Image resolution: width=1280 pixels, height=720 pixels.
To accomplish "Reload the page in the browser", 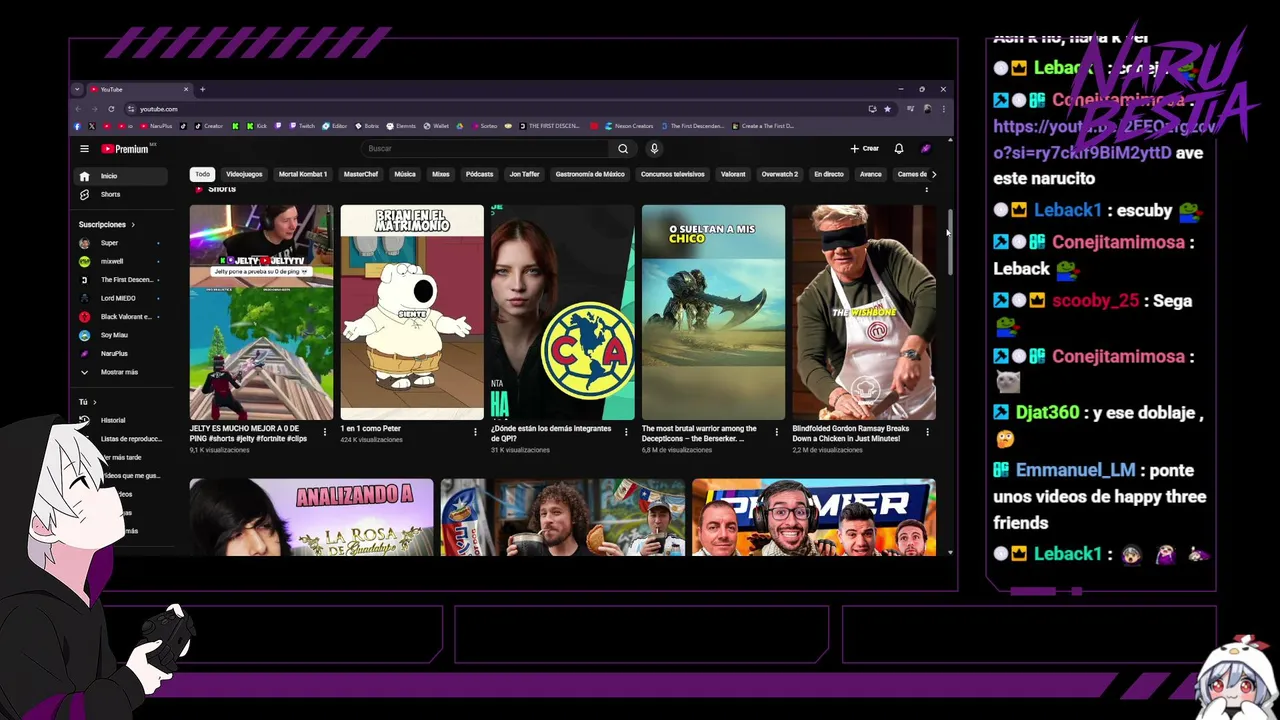I will coord(111,109).
